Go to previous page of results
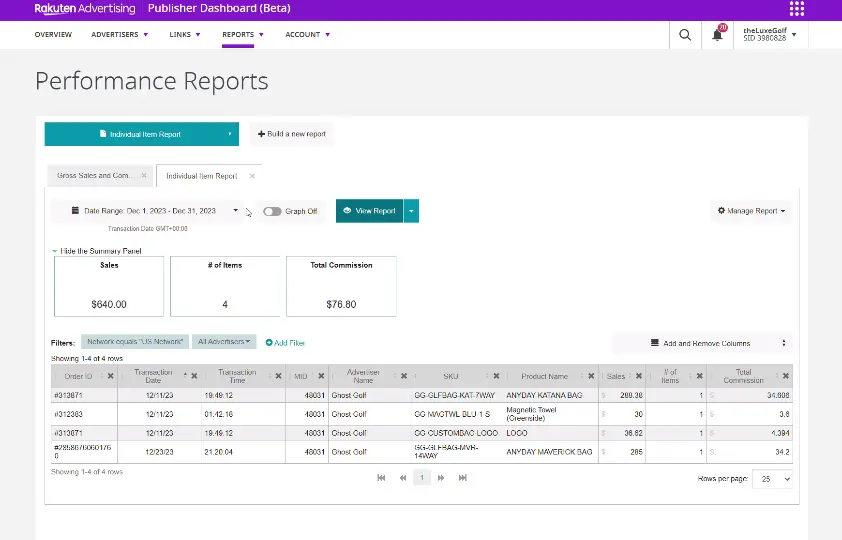This screenshot has width=842, height=540. tap(403, 478)
